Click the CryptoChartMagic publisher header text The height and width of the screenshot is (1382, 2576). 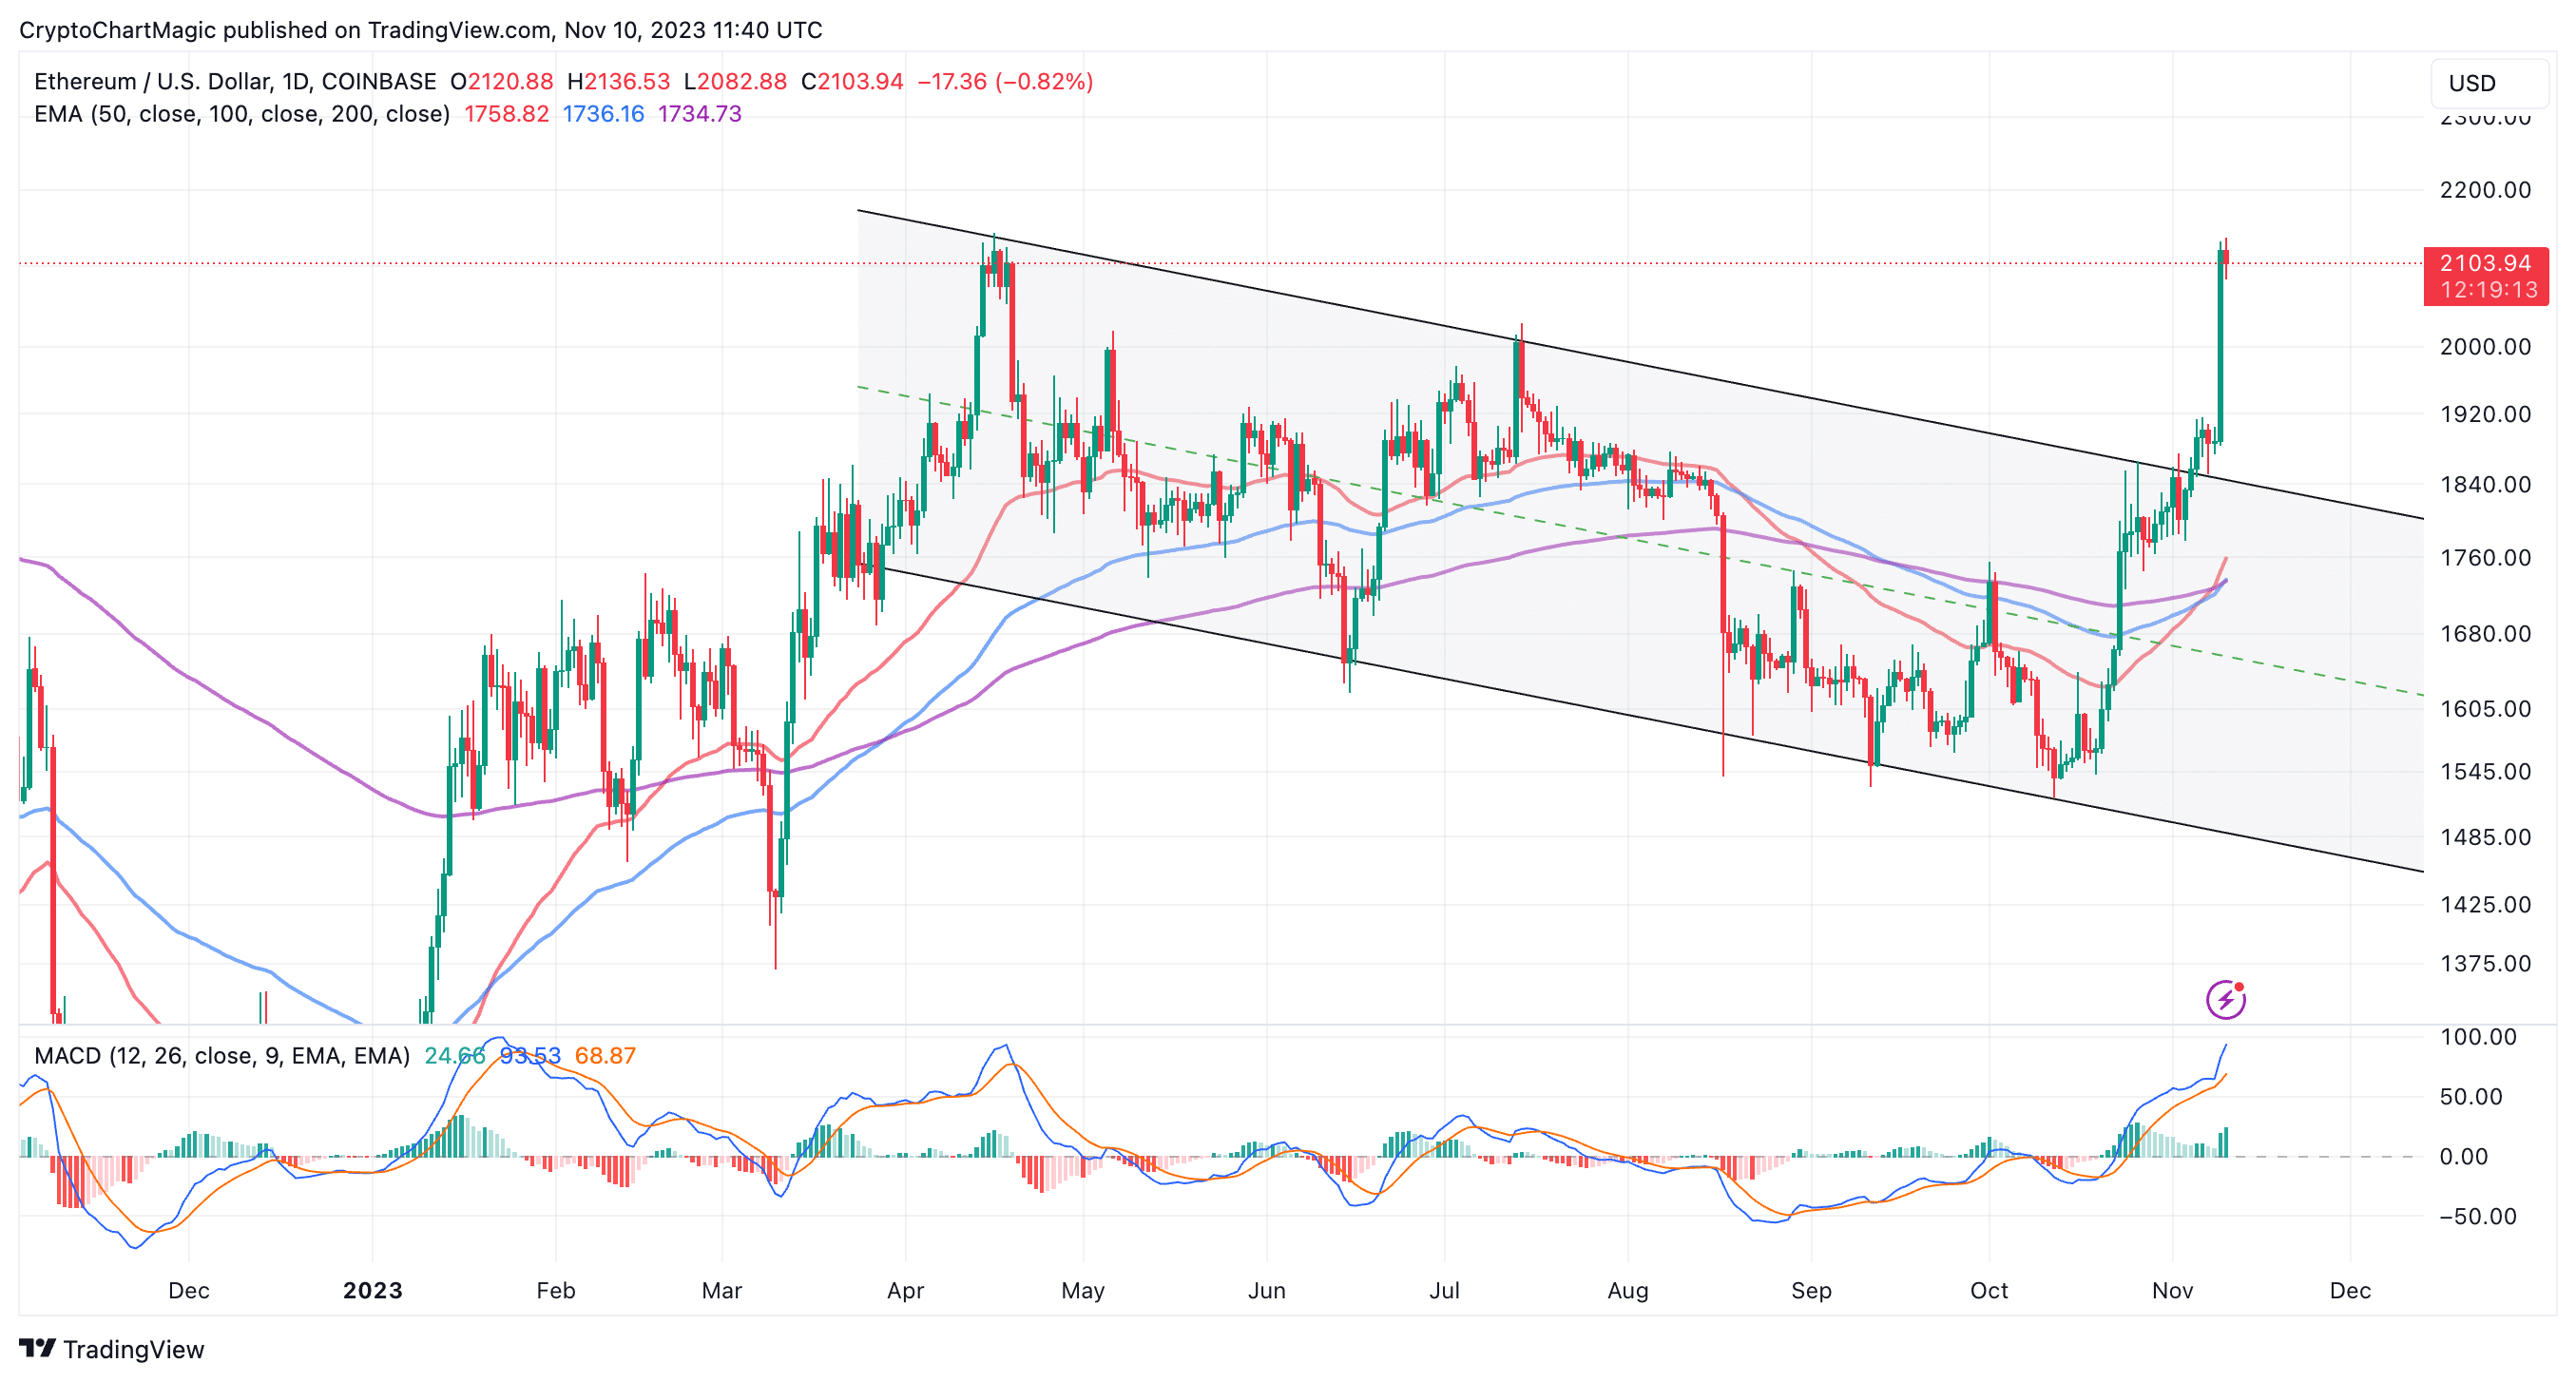point(421,30)
